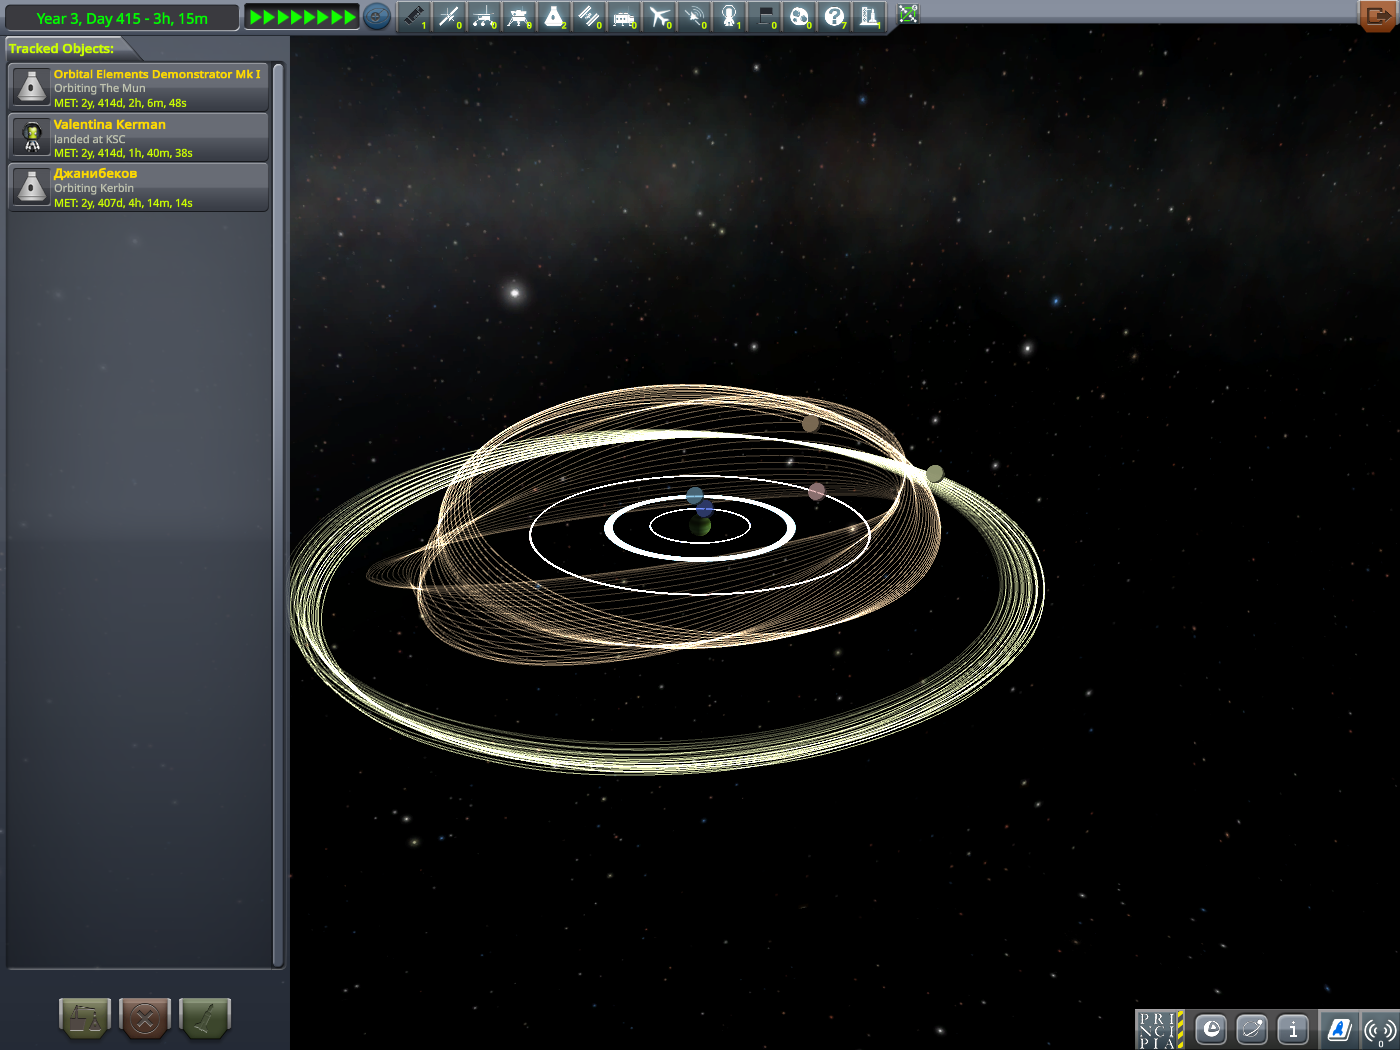Toggle the Relays filter icon
Image resolution: width=1400 pixels, height=1050 pixels.
coord(694,16)
